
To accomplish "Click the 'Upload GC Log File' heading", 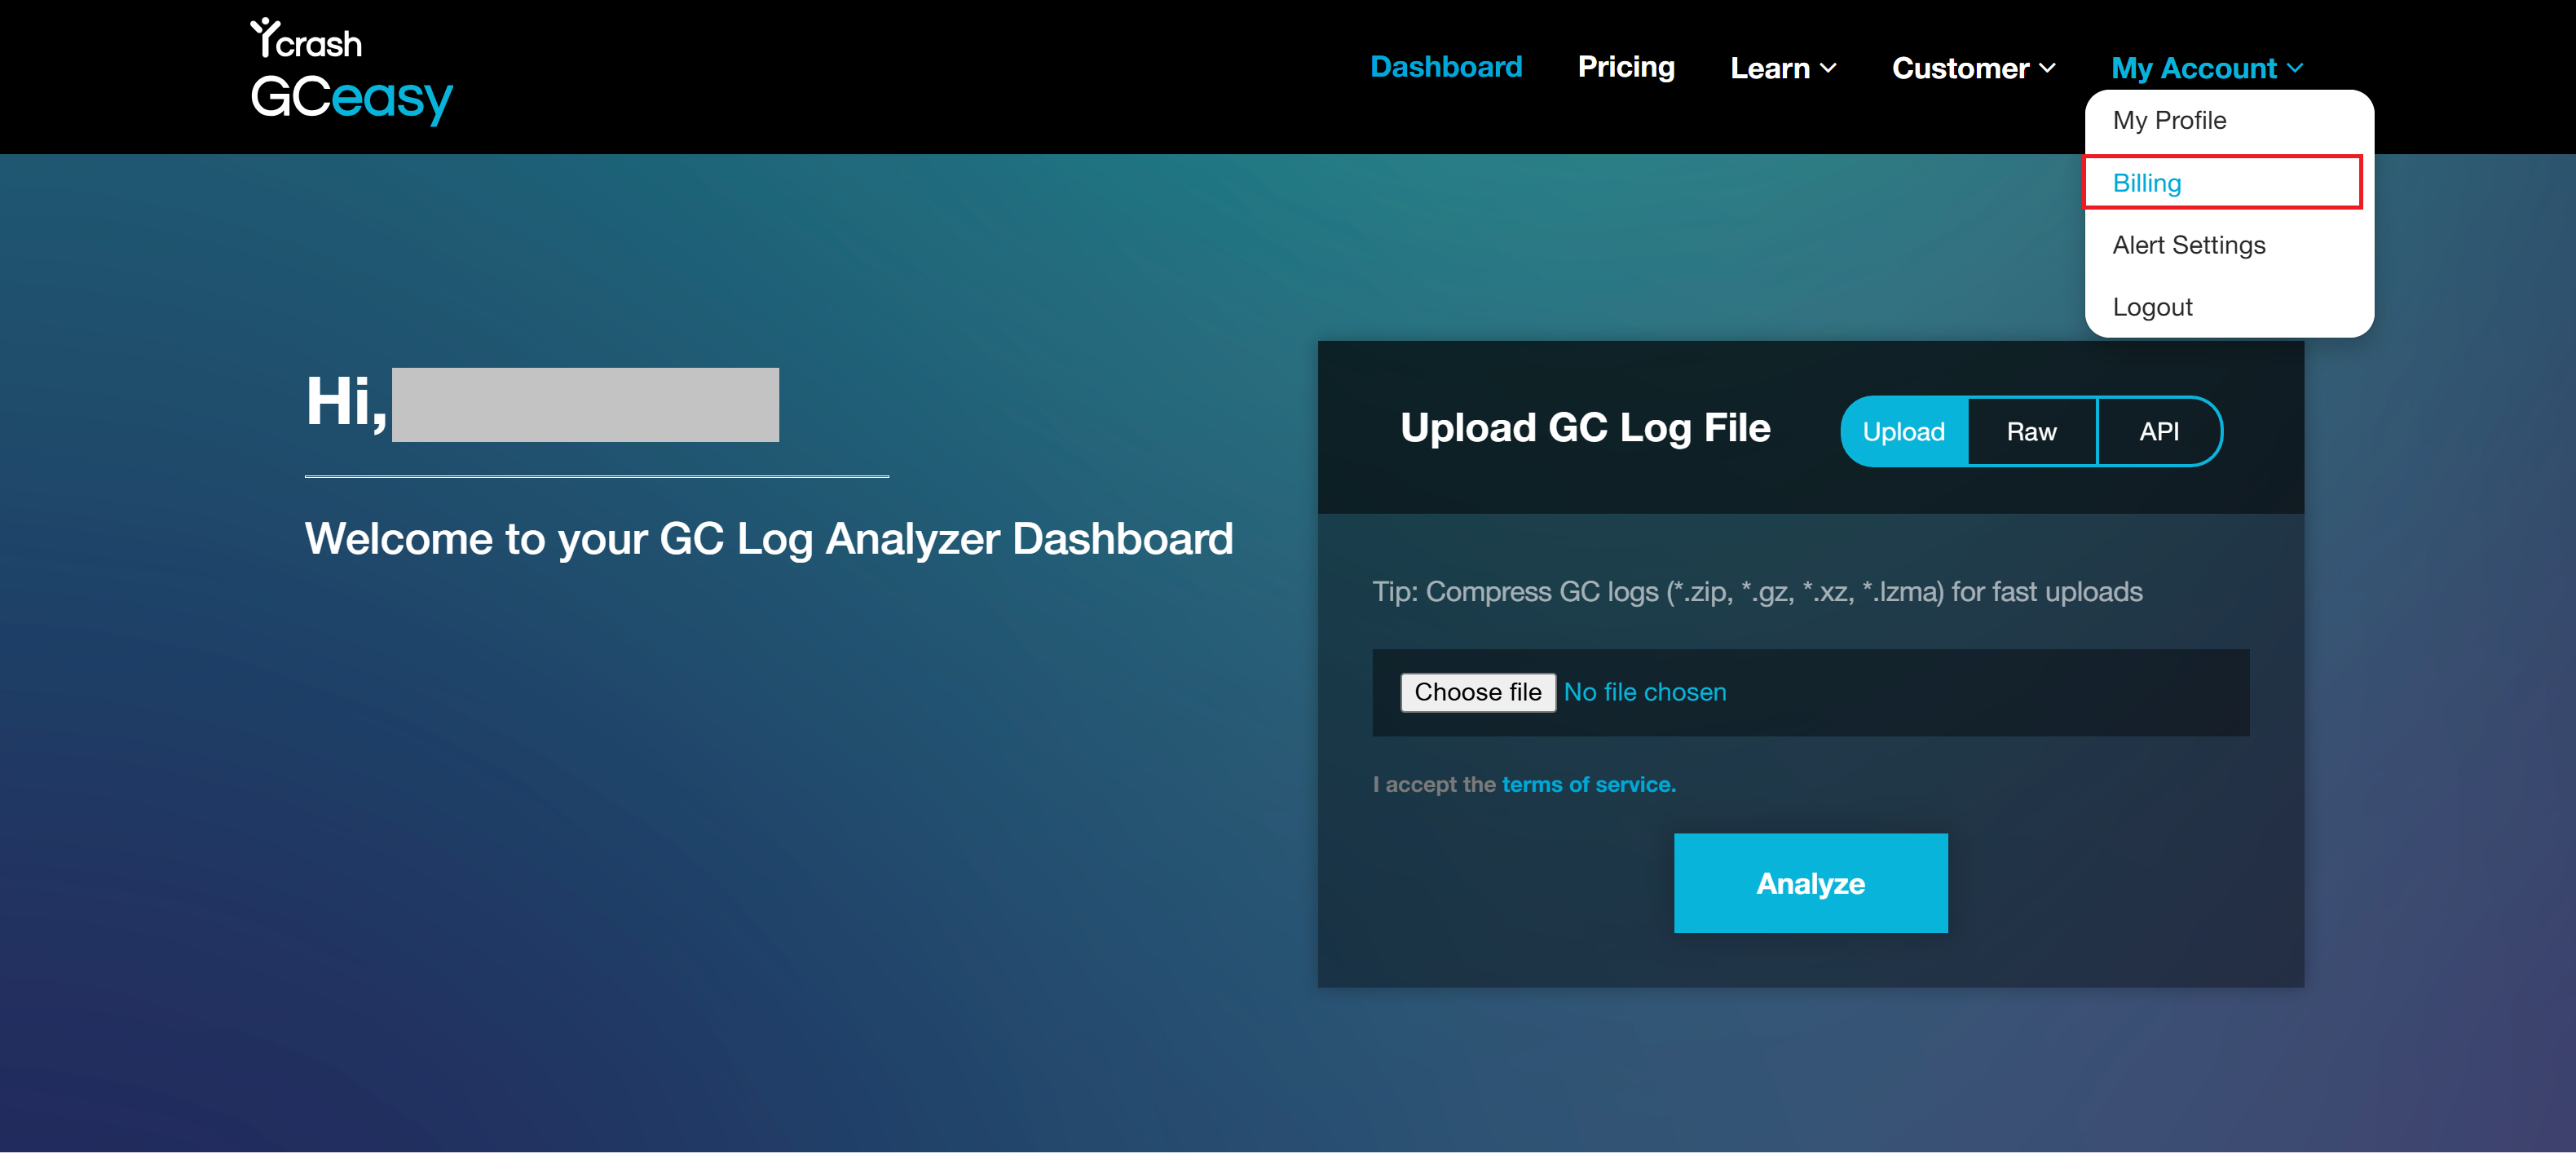I will pyautogui.click(x=1585, y=428).
